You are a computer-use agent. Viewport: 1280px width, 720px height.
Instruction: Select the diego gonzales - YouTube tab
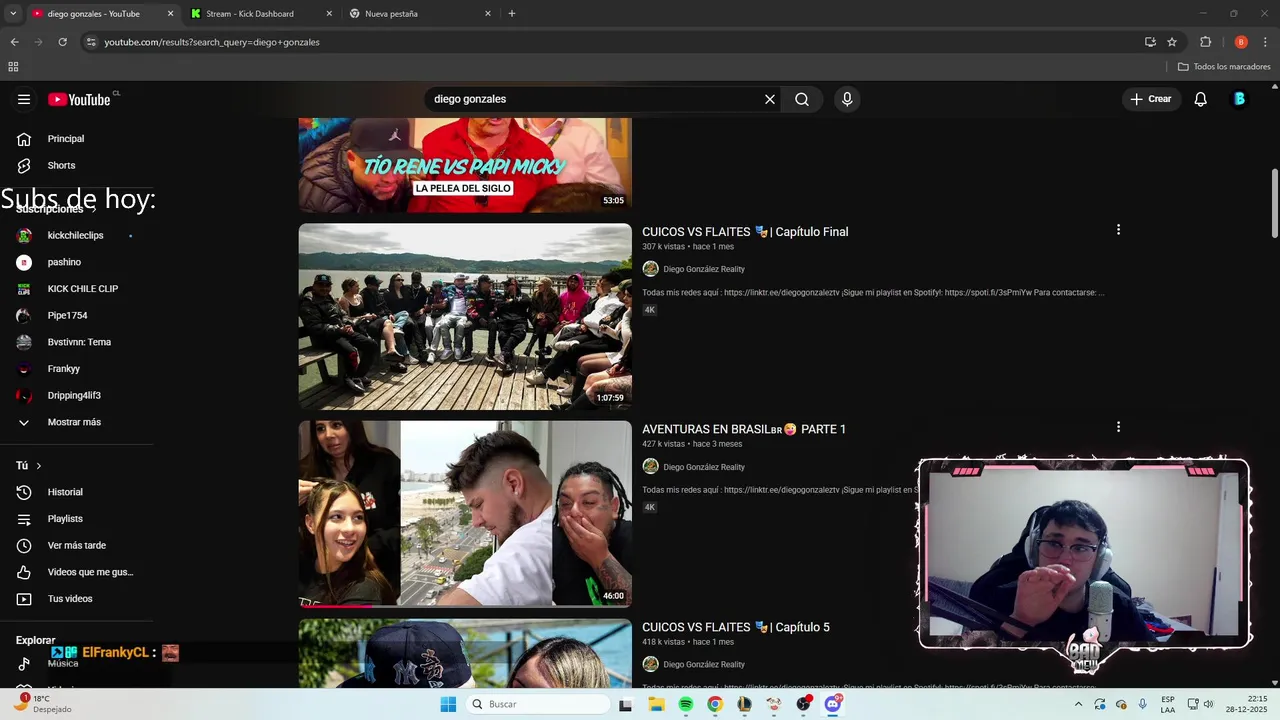(94, 14)
